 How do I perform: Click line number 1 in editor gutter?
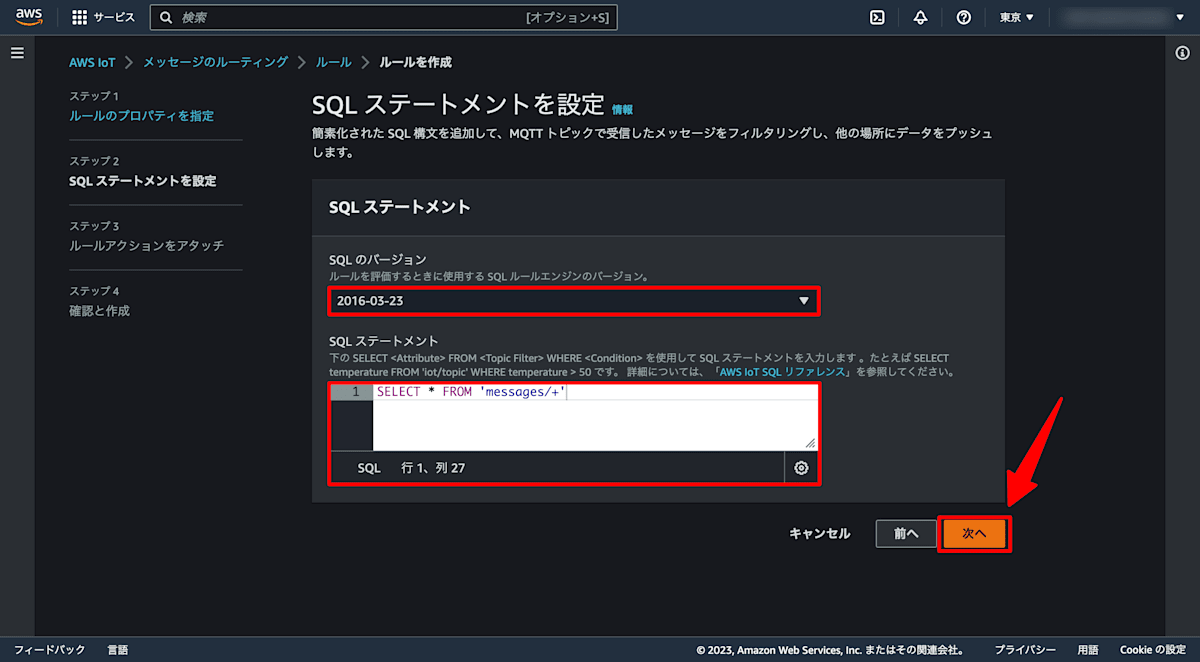[x=355, y=392]
